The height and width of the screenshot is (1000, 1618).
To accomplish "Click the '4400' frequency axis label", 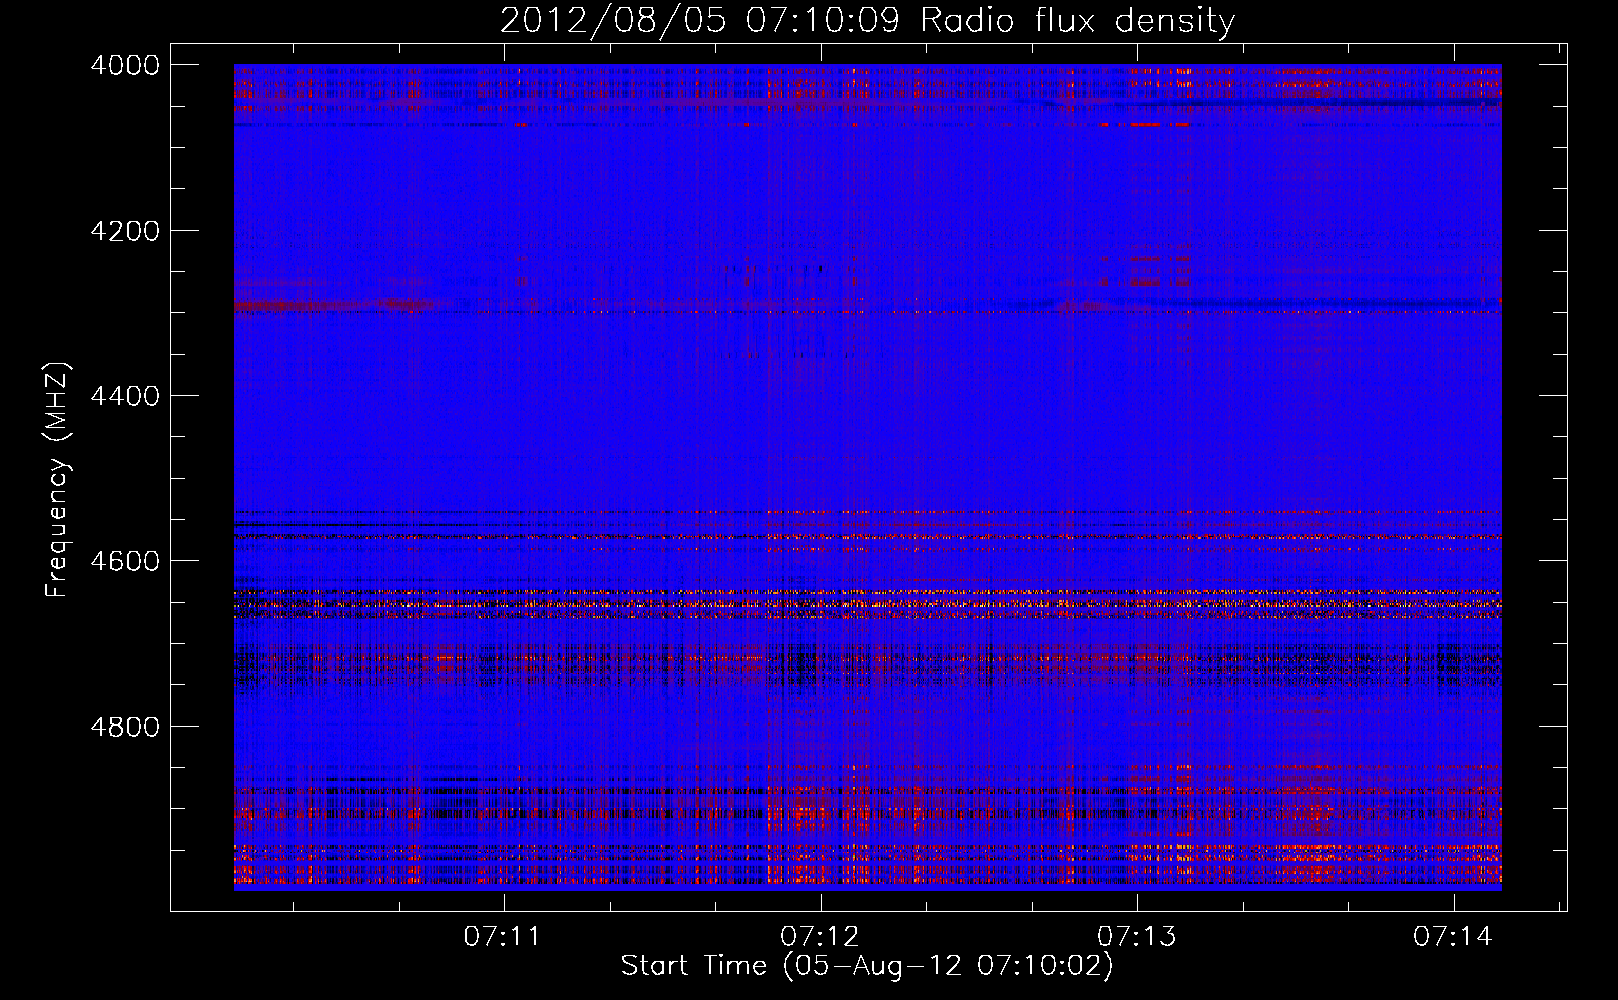I will pyautogui.click(x=125, y=396).
